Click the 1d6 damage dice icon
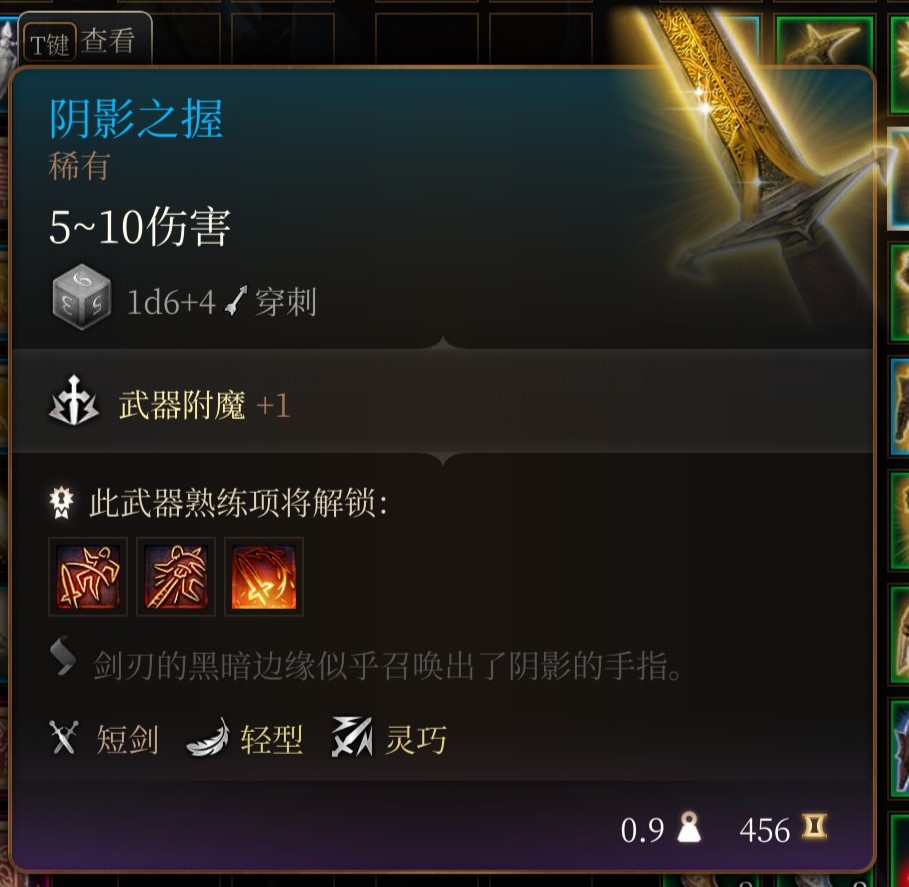This screenshot has width=909, height=887. [x=81, y=297]
